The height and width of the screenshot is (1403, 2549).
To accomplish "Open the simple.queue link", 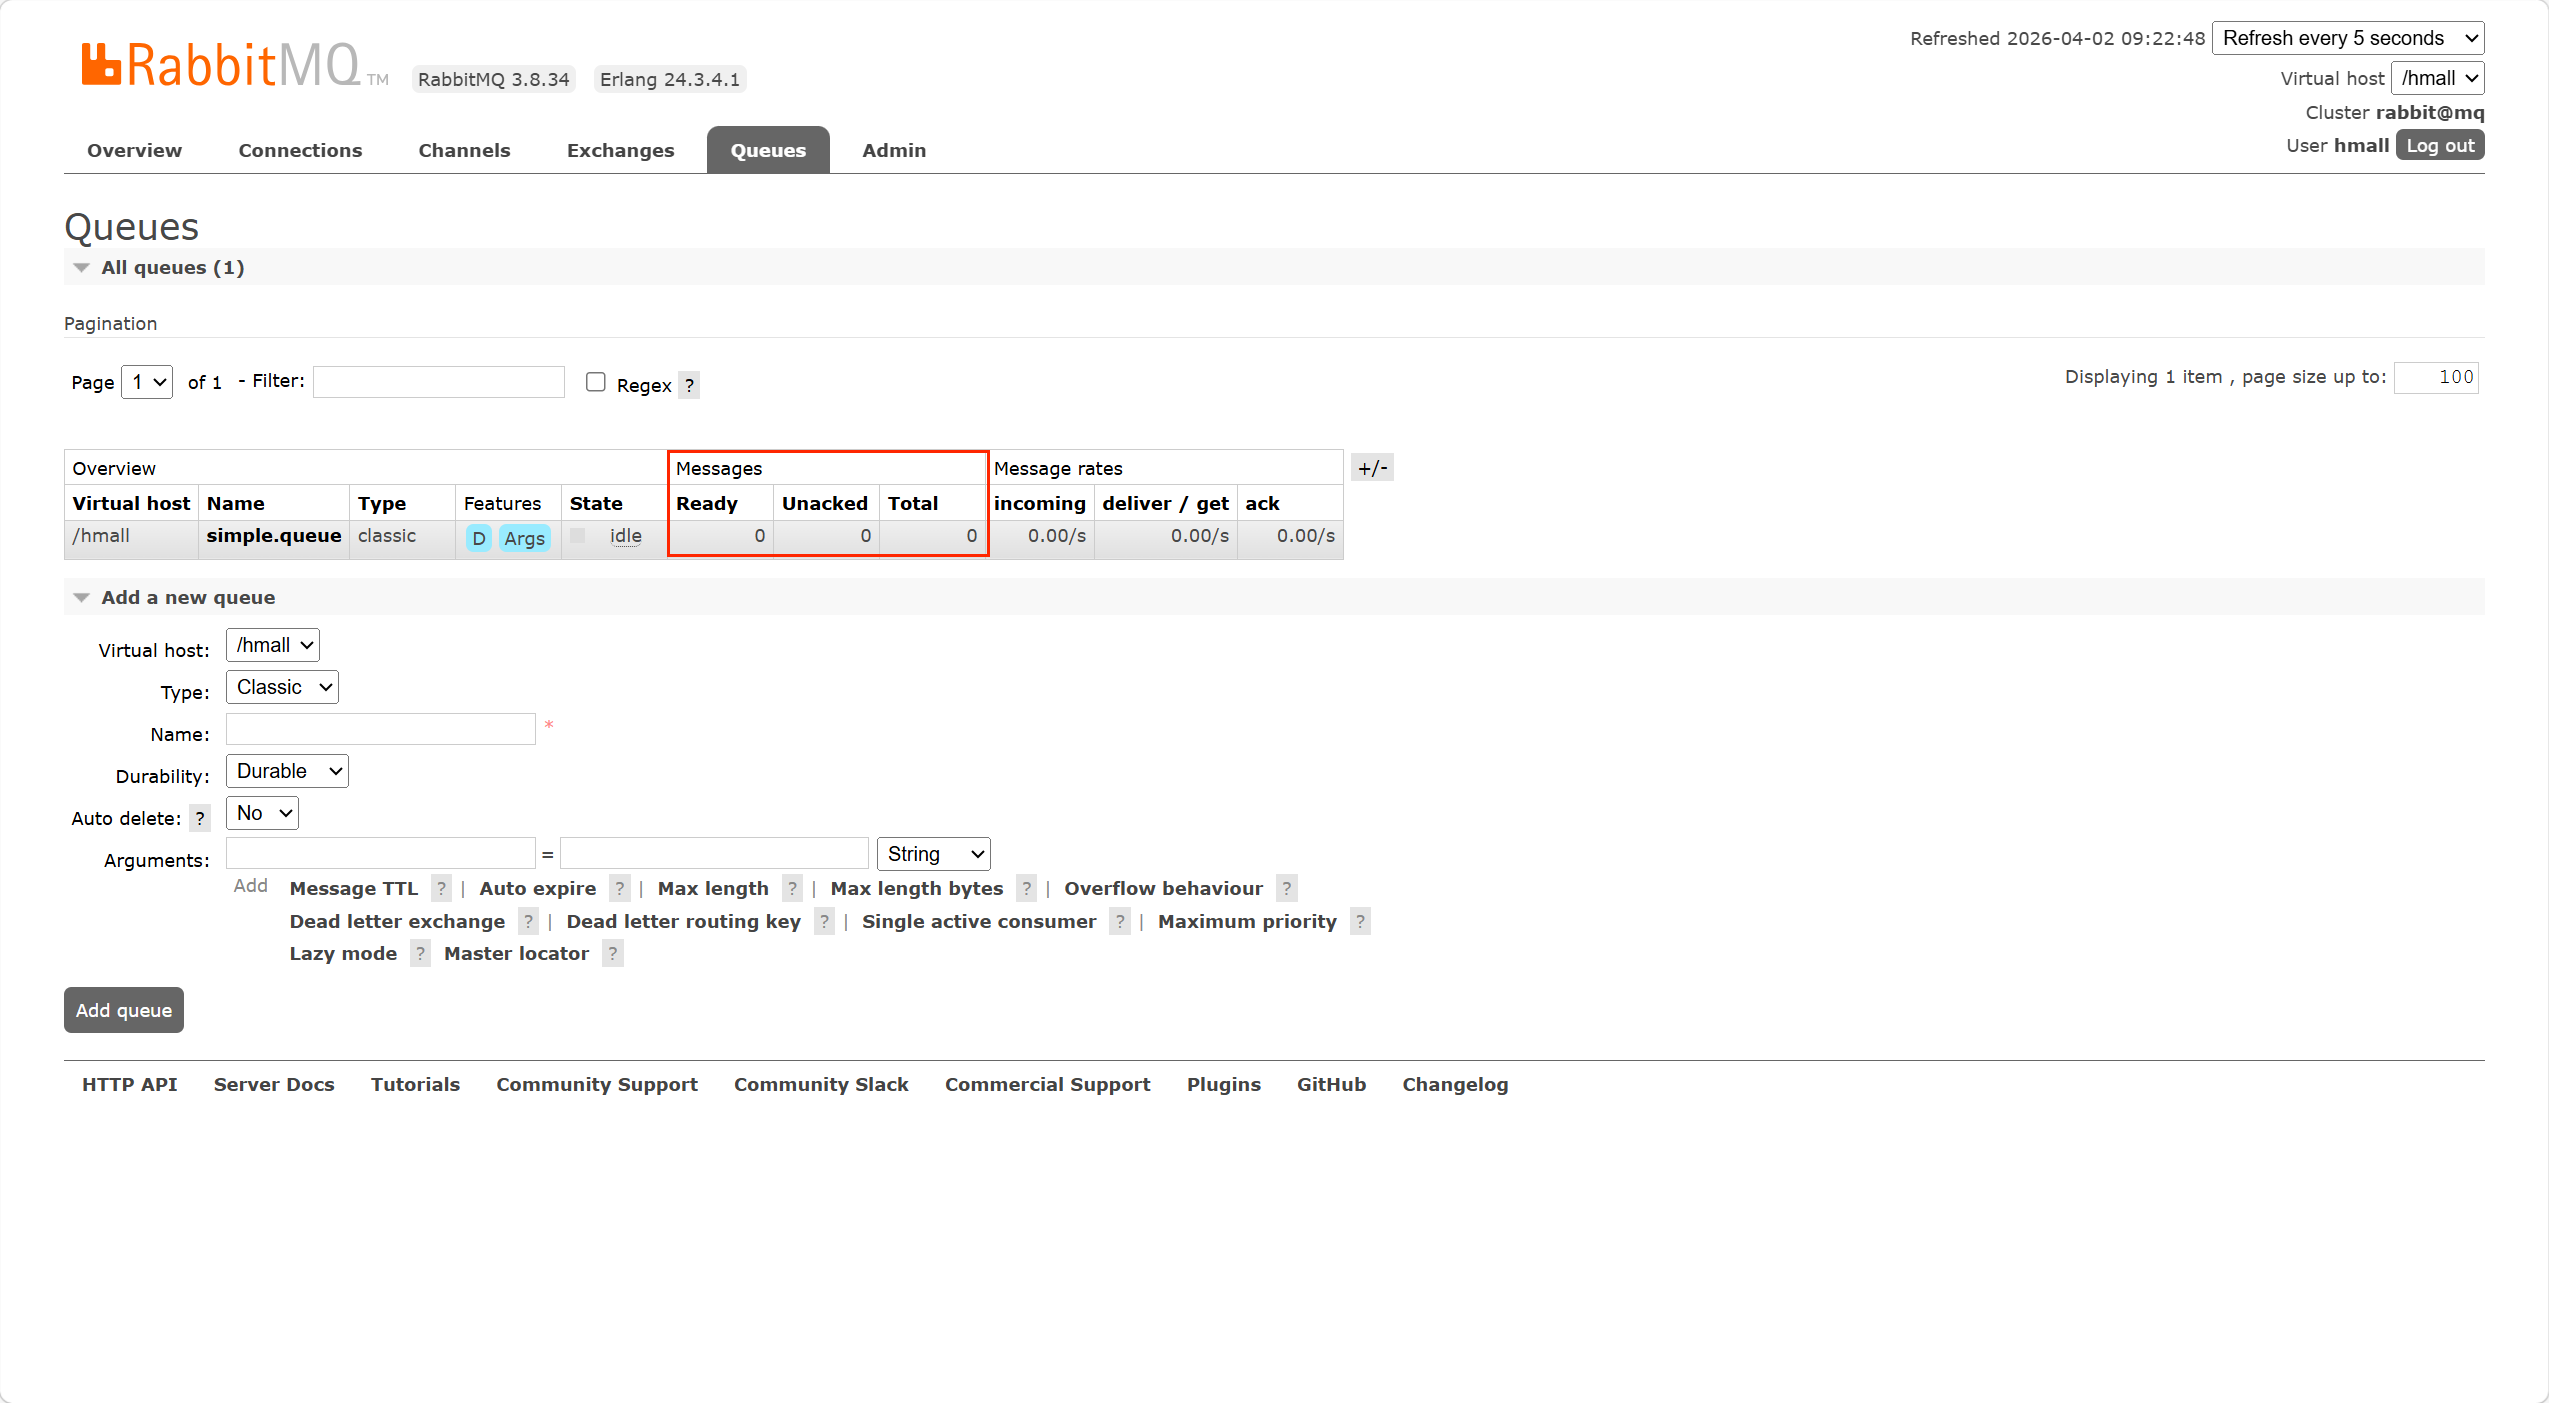I will [273, 535].
